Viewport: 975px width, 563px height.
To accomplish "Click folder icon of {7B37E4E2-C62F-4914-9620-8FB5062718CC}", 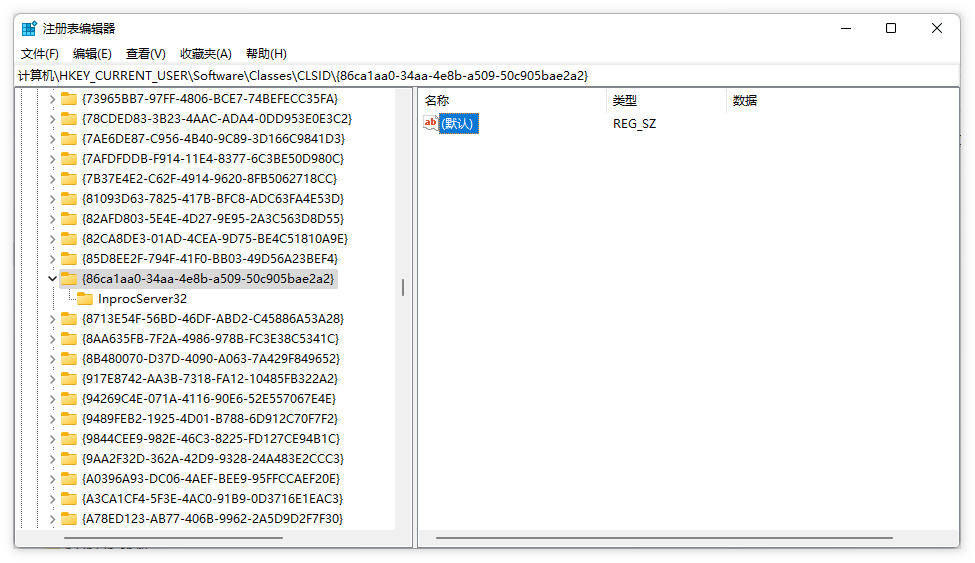I will (68, 178).
